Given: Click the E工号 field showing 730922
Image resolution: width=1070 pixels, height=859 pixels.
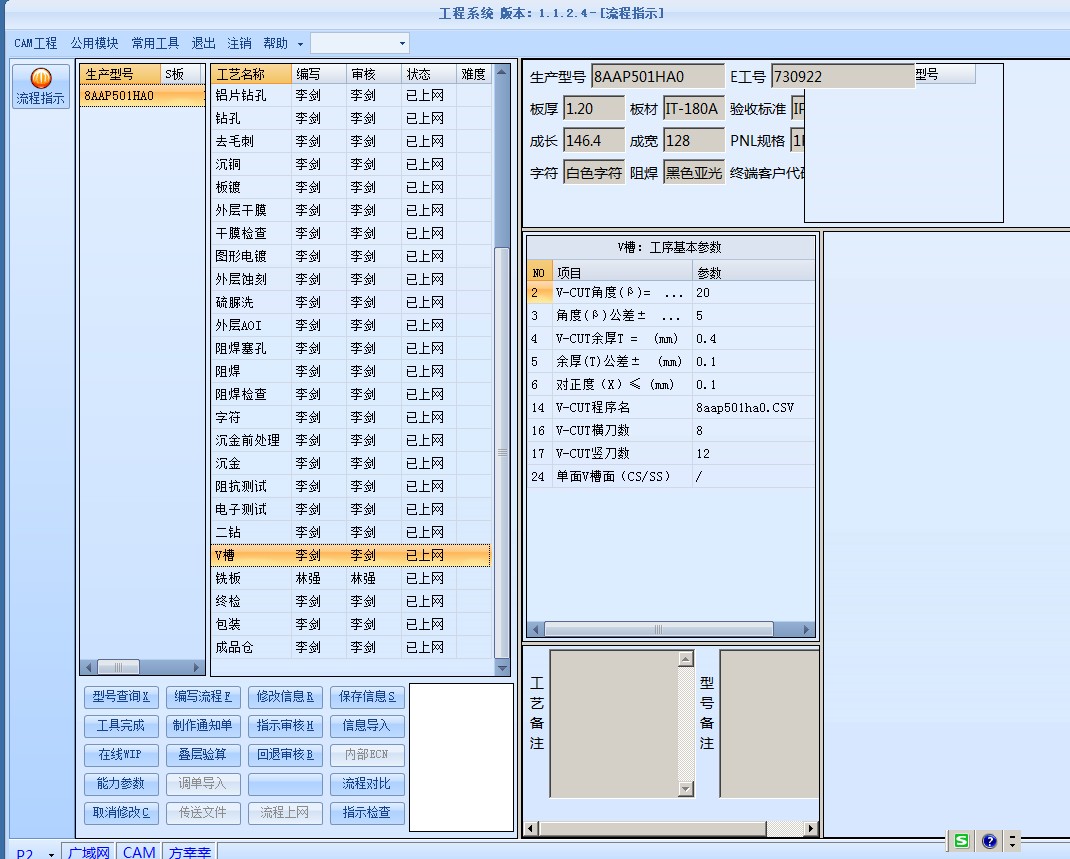Looking at the screenshot, I should (843, 76).
